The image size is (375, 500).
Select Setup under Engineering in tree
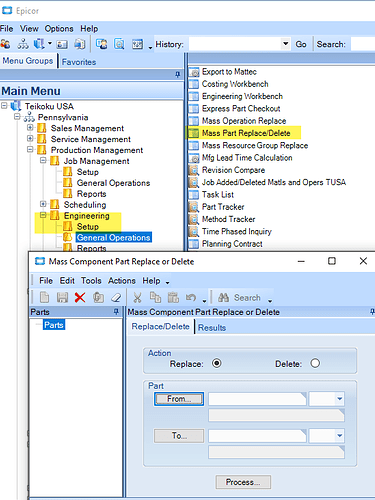88,227
